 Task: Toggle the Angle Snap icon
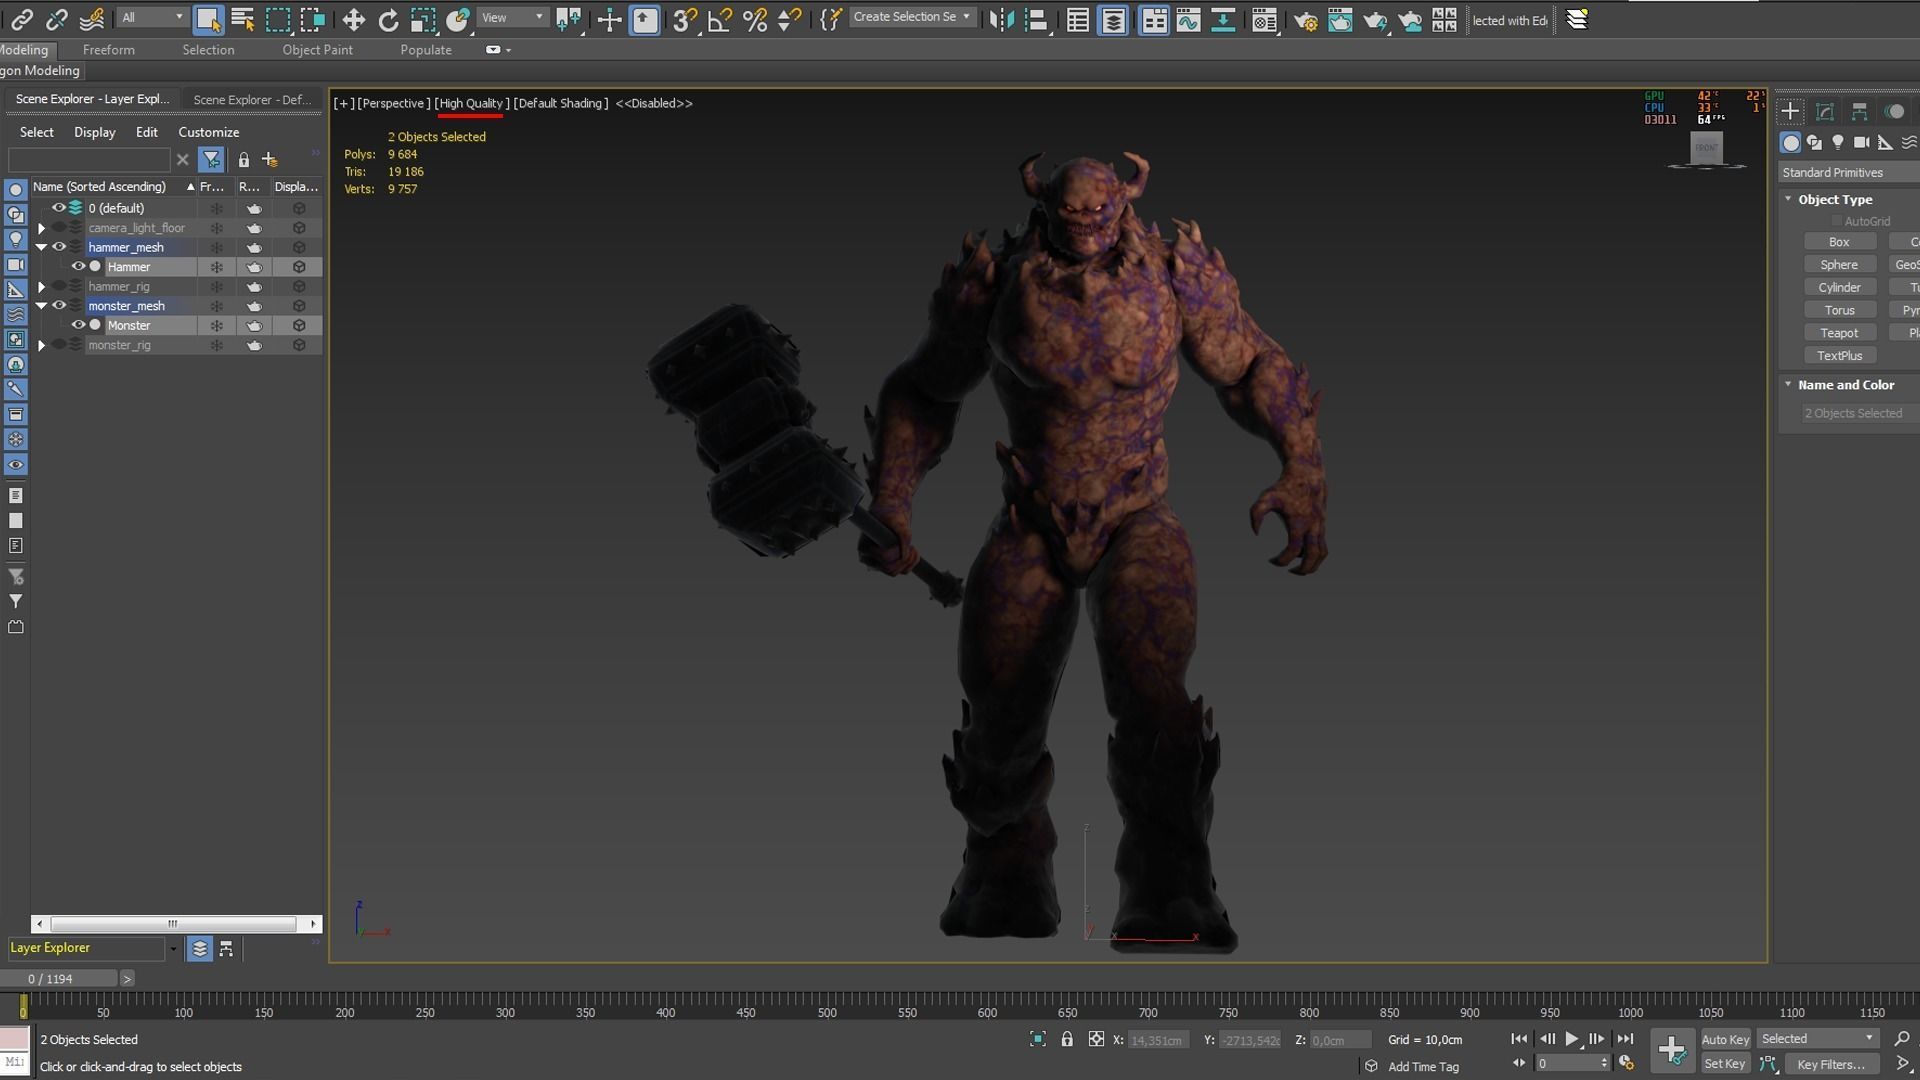point(720,19)
